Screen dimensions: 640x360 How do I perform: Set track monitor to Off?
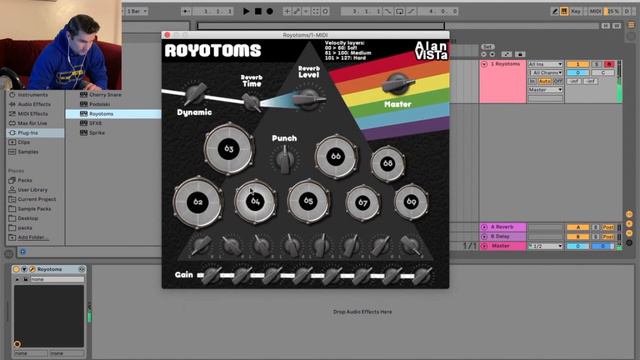558,81
